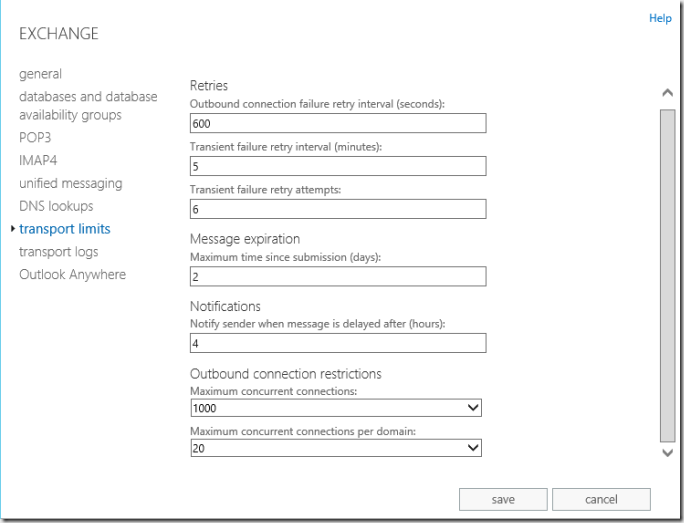Click Outbound connection failure retry interval field
This screenshot has width=684, height=523.
337,123
